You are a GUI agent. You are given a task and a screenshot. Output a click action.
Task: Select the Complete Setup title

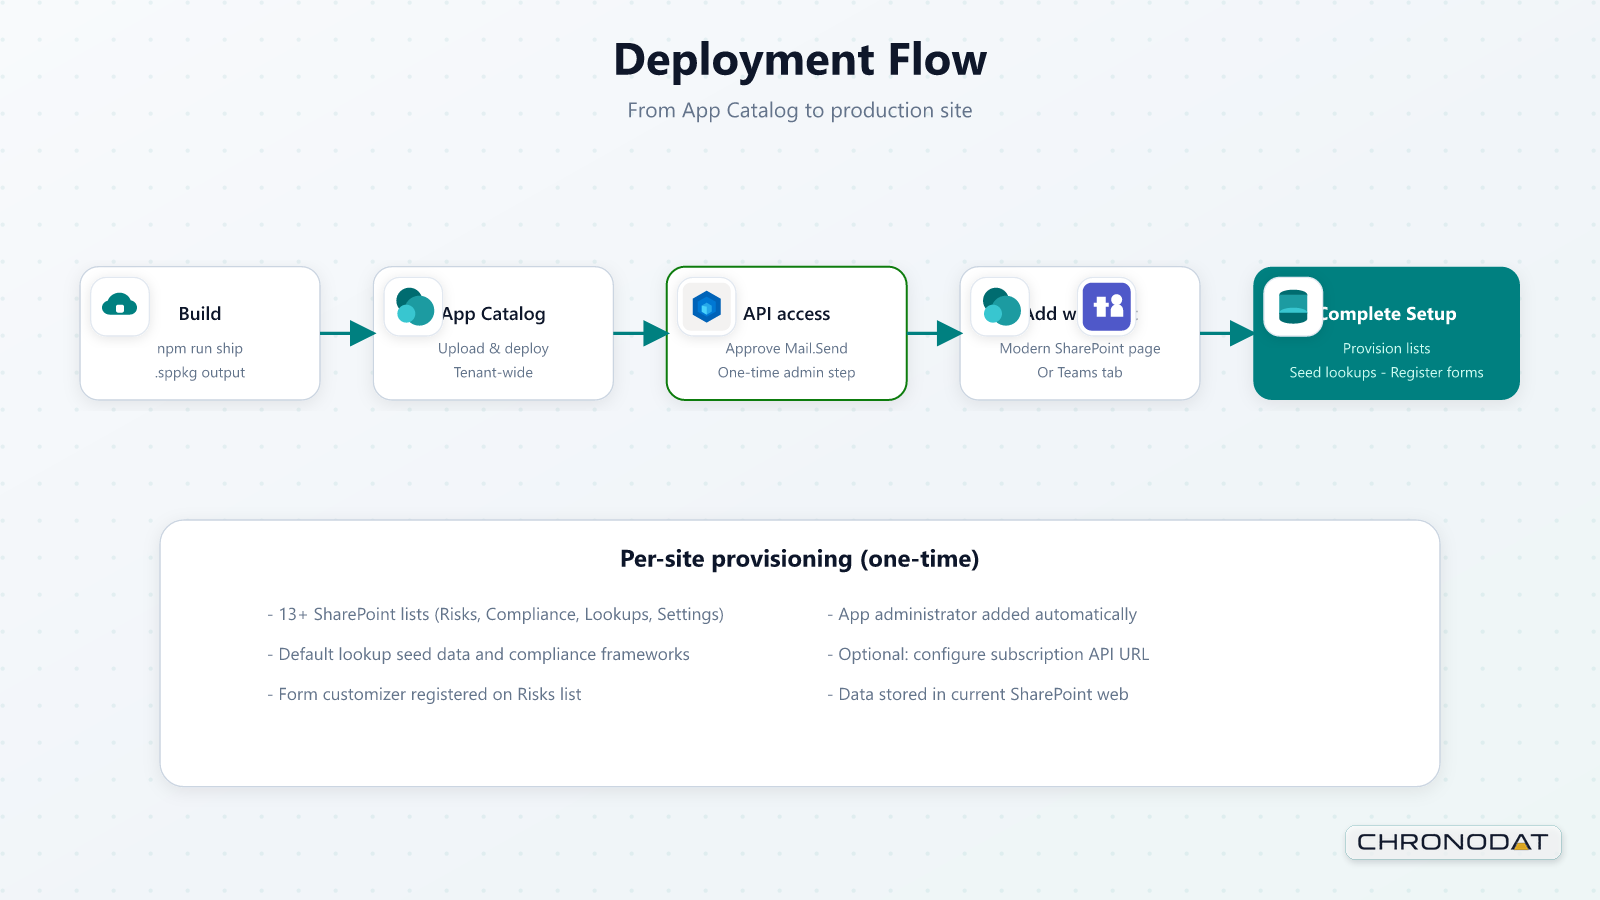click(1389, 314)
